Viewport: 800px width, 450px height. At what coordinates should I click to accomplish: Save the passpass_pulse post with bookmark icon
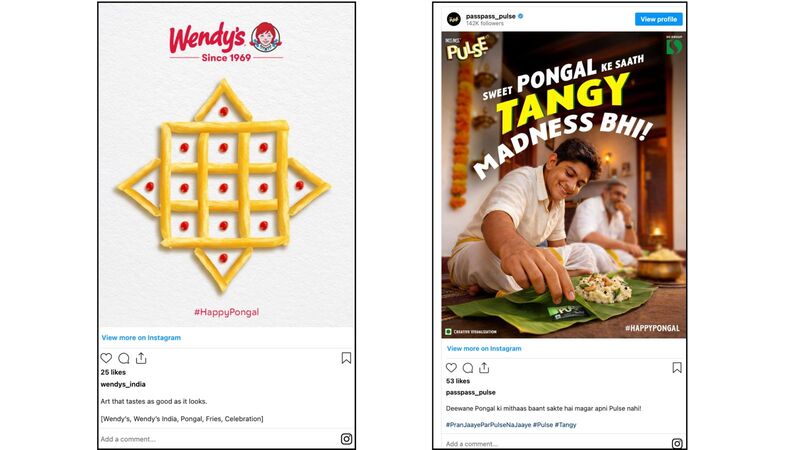[x=677, y=367]
